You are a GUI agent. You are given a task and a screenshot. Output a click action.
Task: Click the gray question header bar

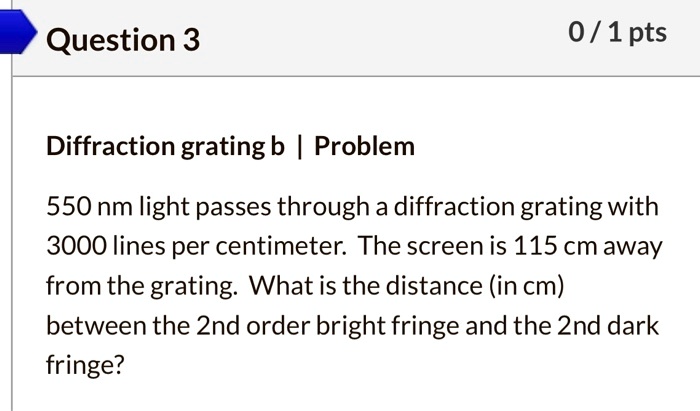(x=356, y=38)
